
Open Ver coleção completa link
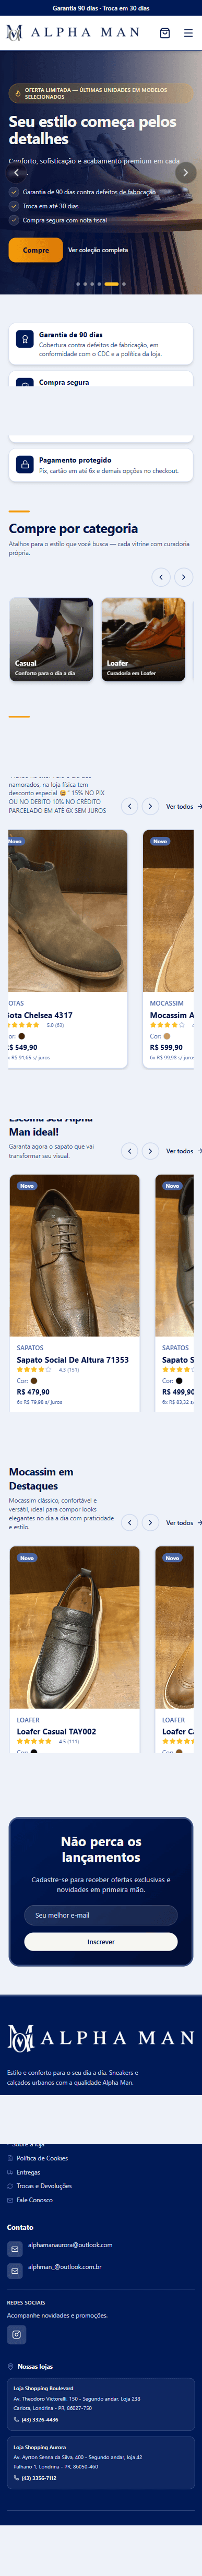pyautogui.click(x=98, y=250)
